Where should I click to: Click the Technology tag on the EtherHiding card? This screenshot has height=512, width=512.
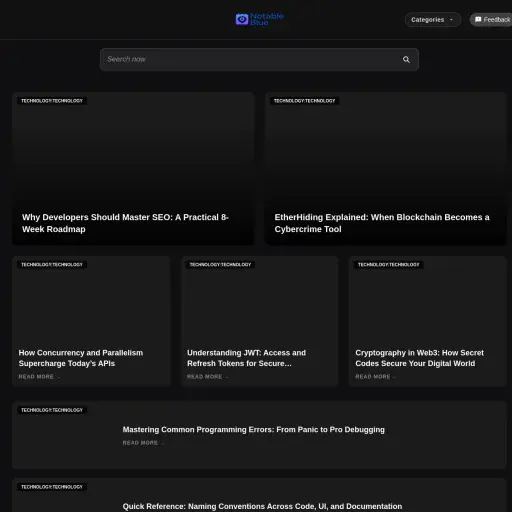[305, 101]
